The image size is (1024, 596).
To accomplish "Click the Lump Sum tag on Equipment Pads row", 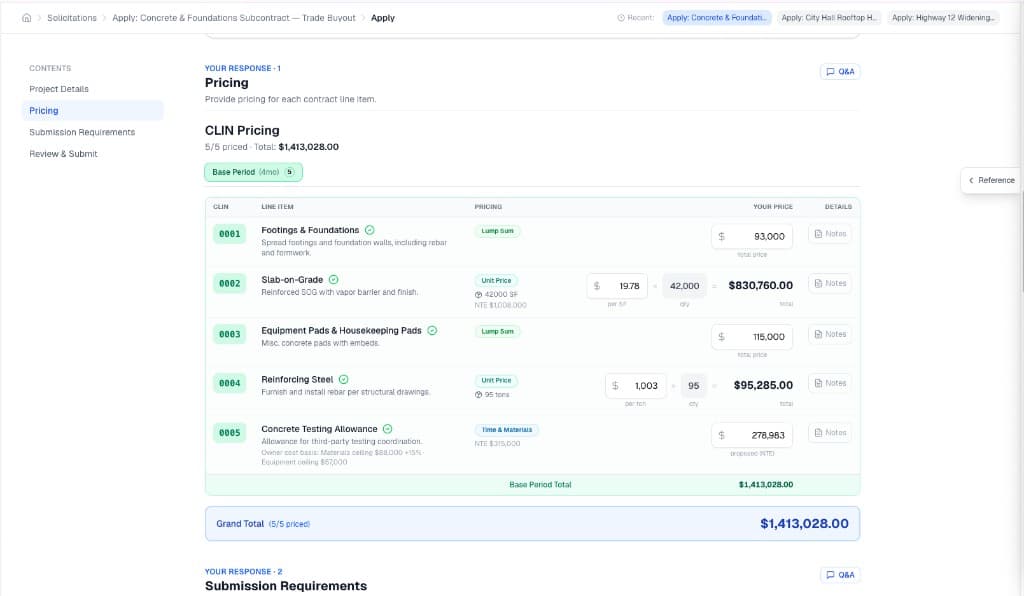I will coord(497,332).
